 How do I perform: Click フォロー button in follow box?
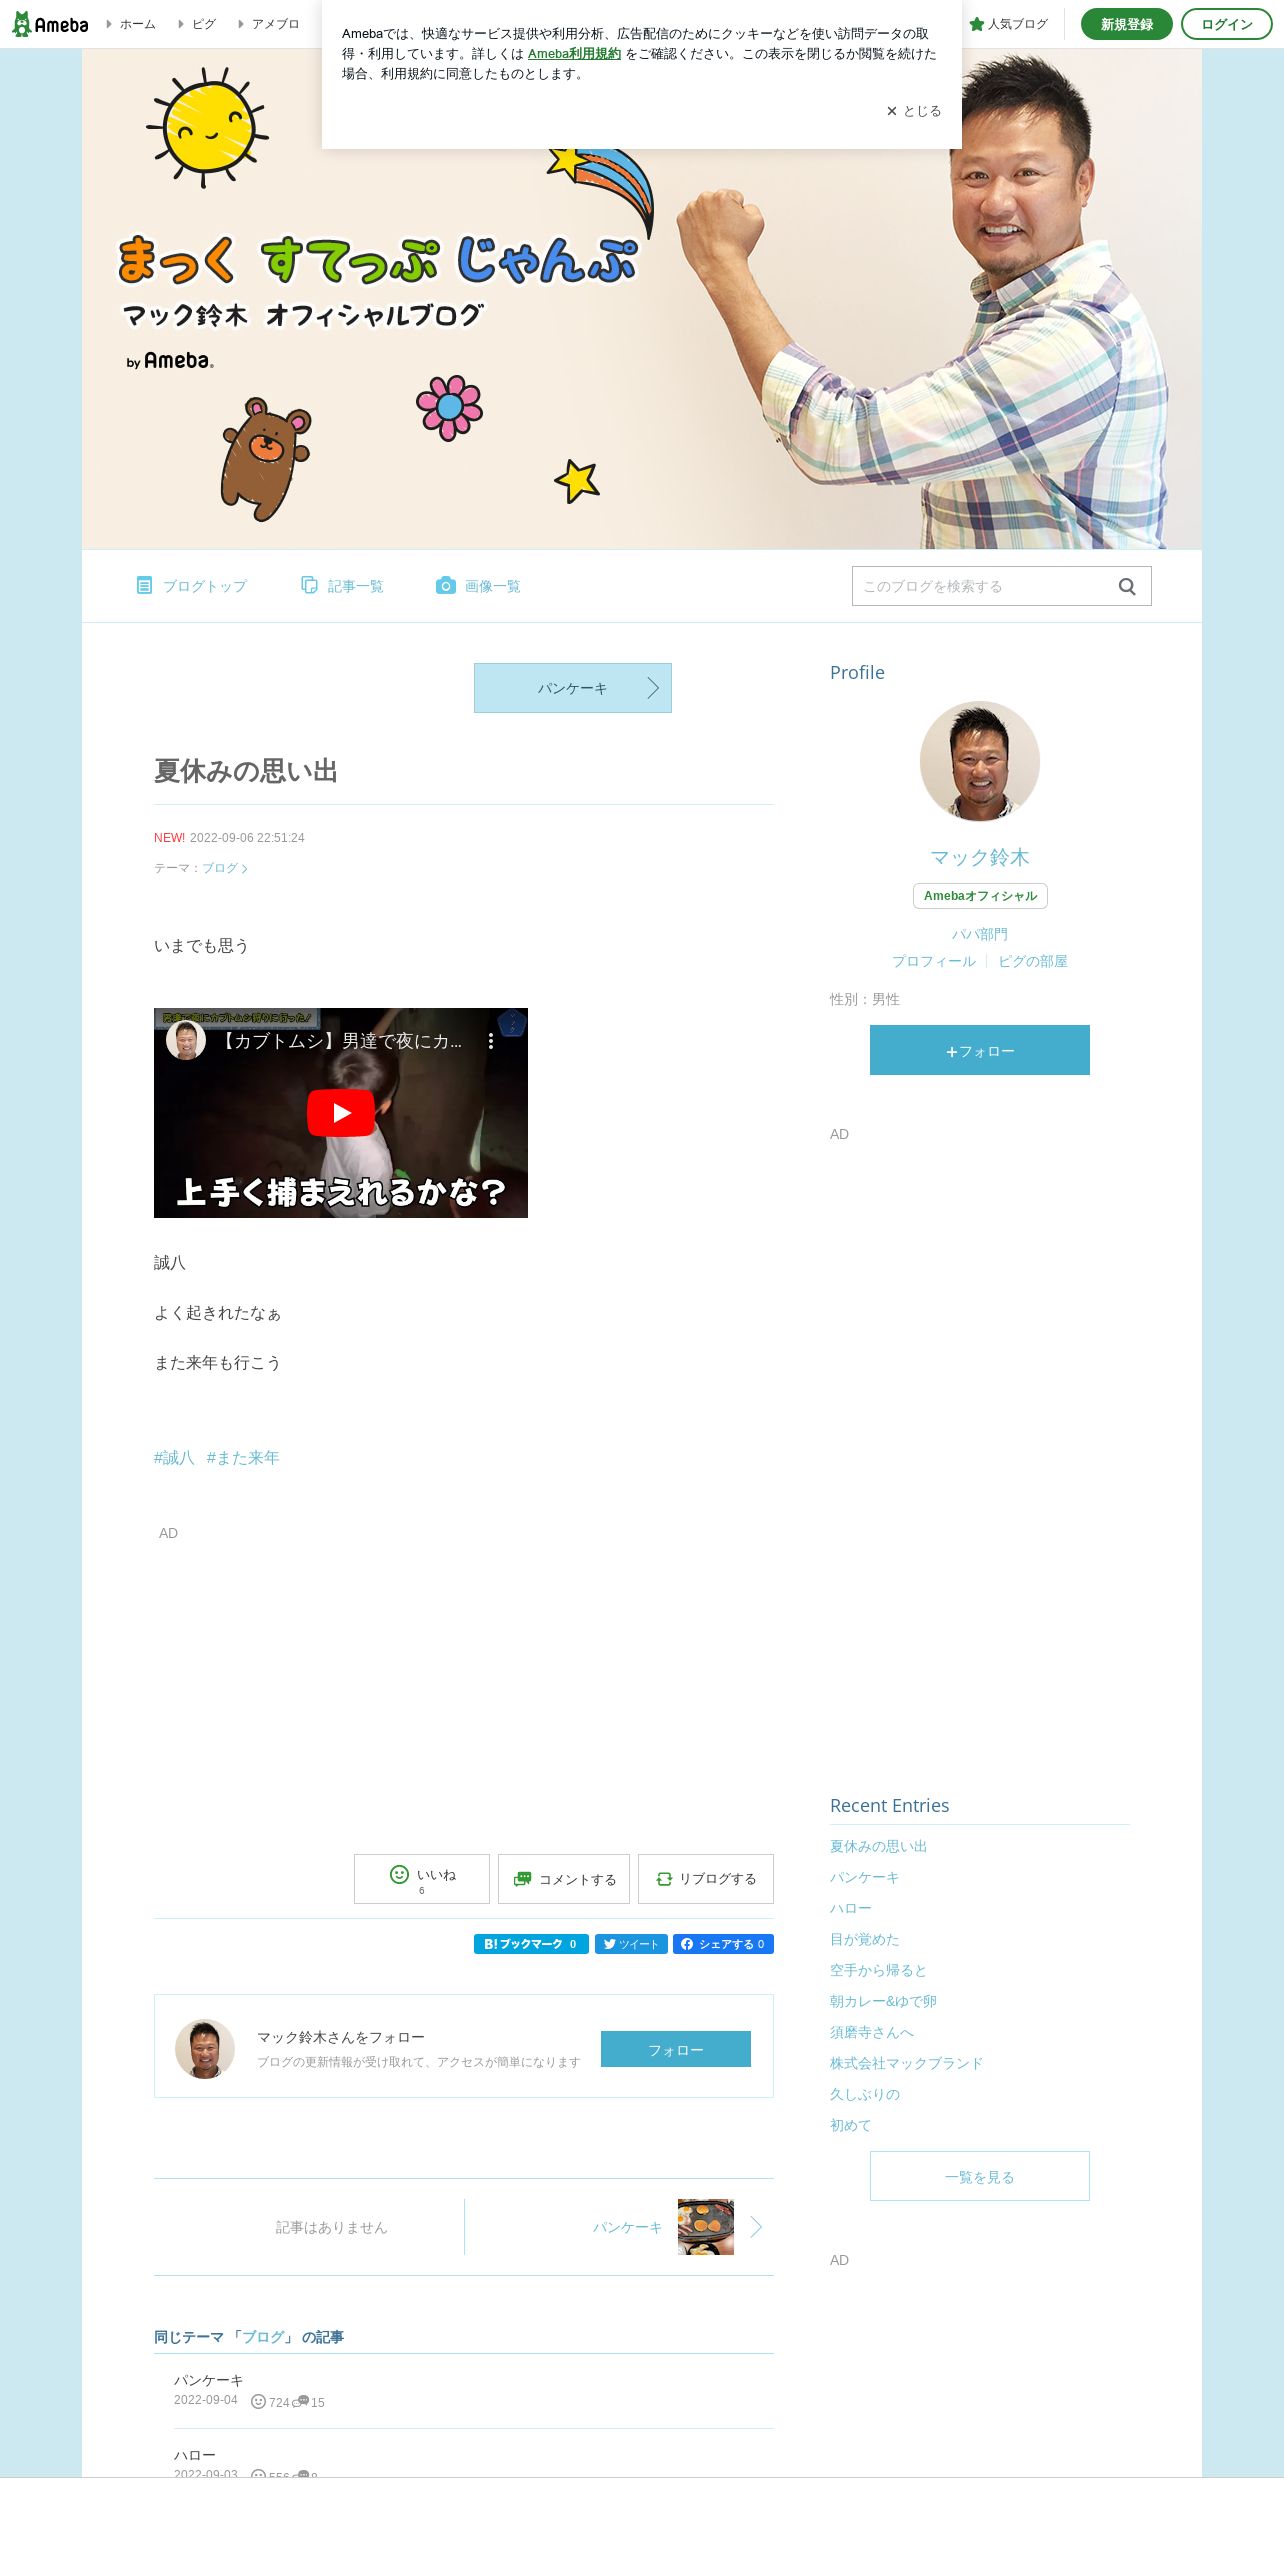[x=676, y=2049]
